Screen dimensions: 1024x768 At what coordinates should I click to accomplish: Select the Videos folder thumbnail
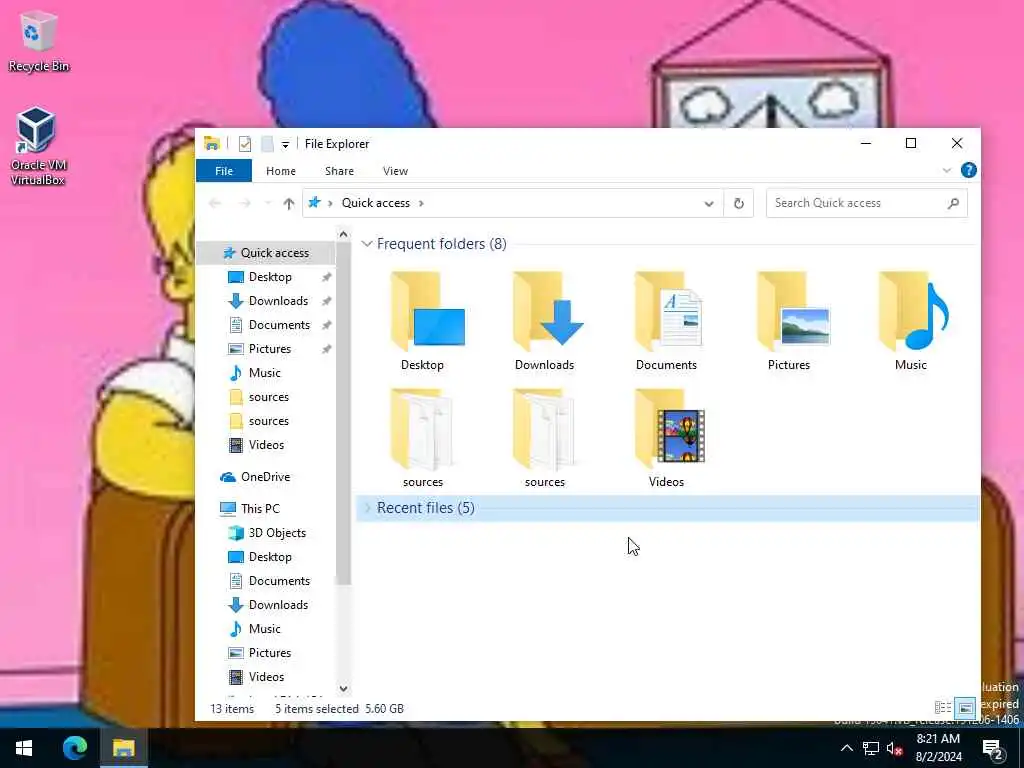(666, 438)
